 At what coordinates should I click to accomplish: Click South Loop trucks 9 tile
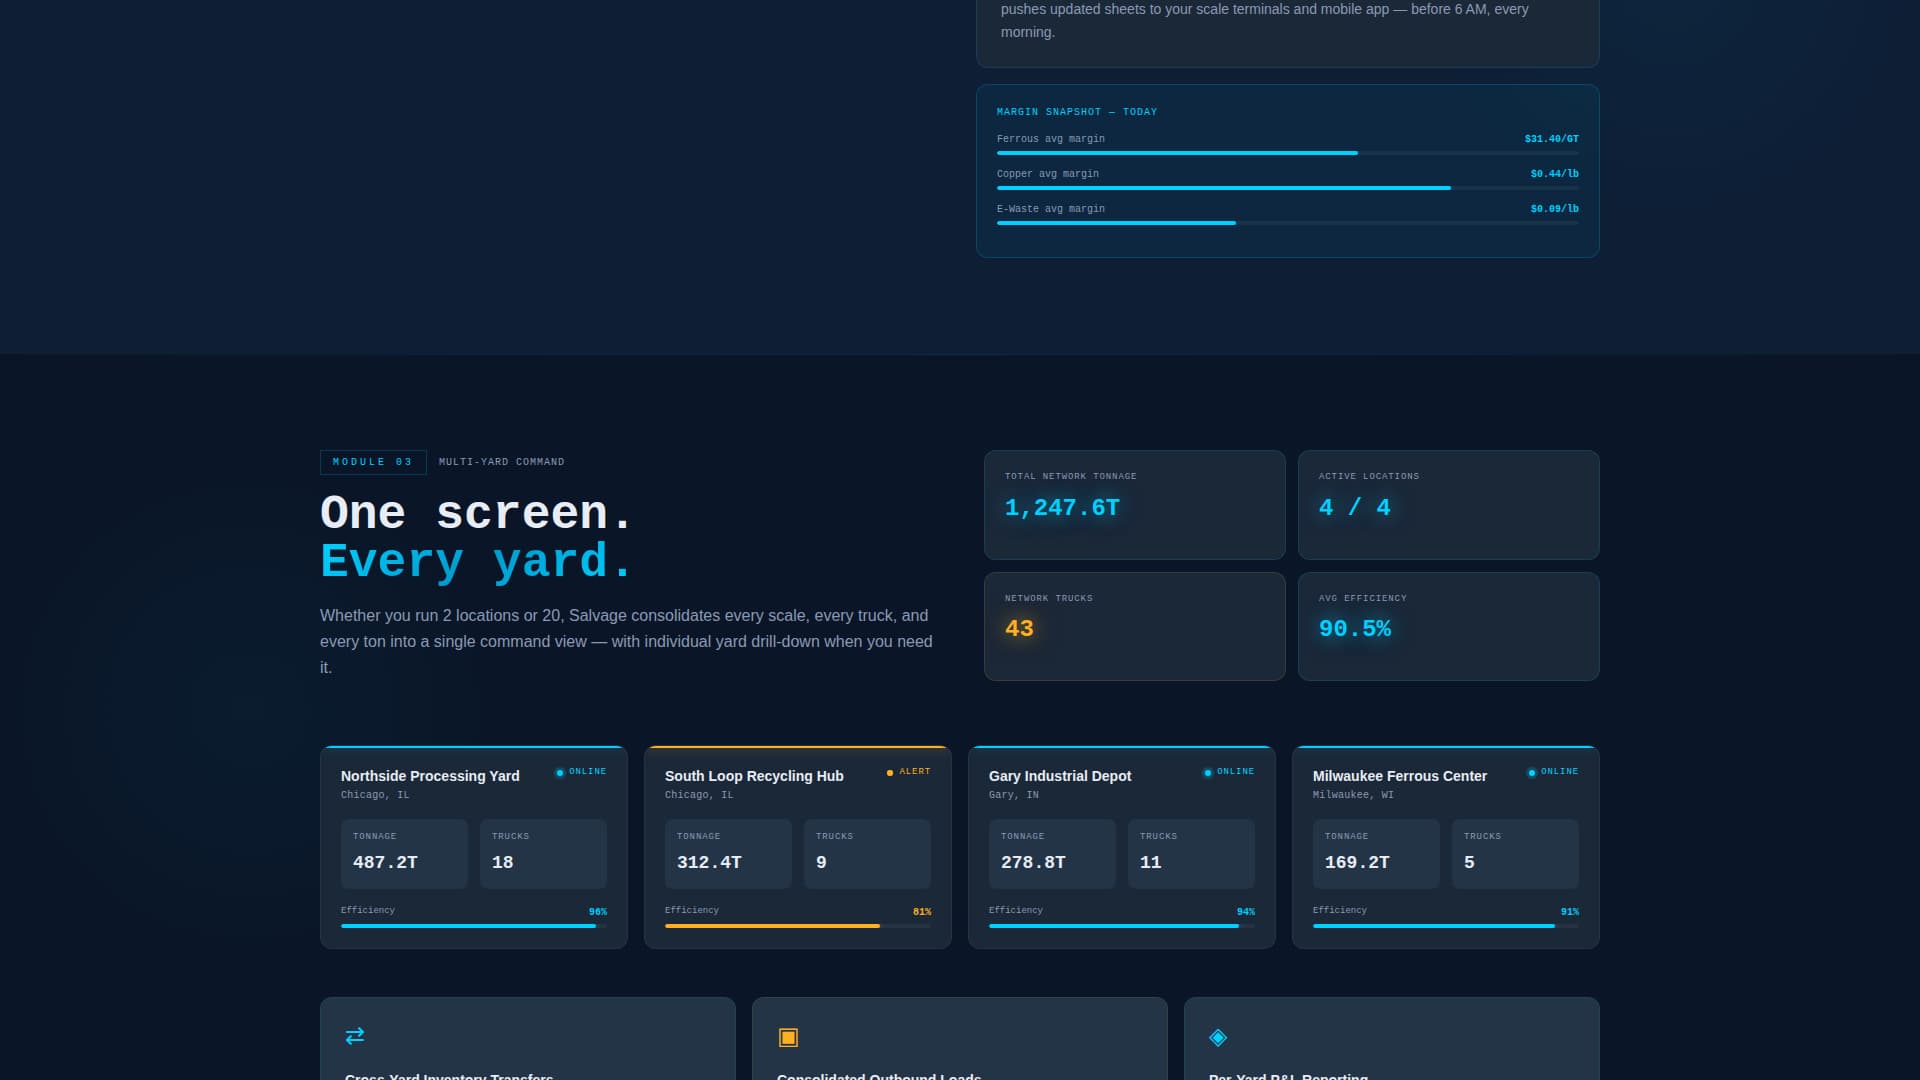pyautogui.click(x=867, y=854)
